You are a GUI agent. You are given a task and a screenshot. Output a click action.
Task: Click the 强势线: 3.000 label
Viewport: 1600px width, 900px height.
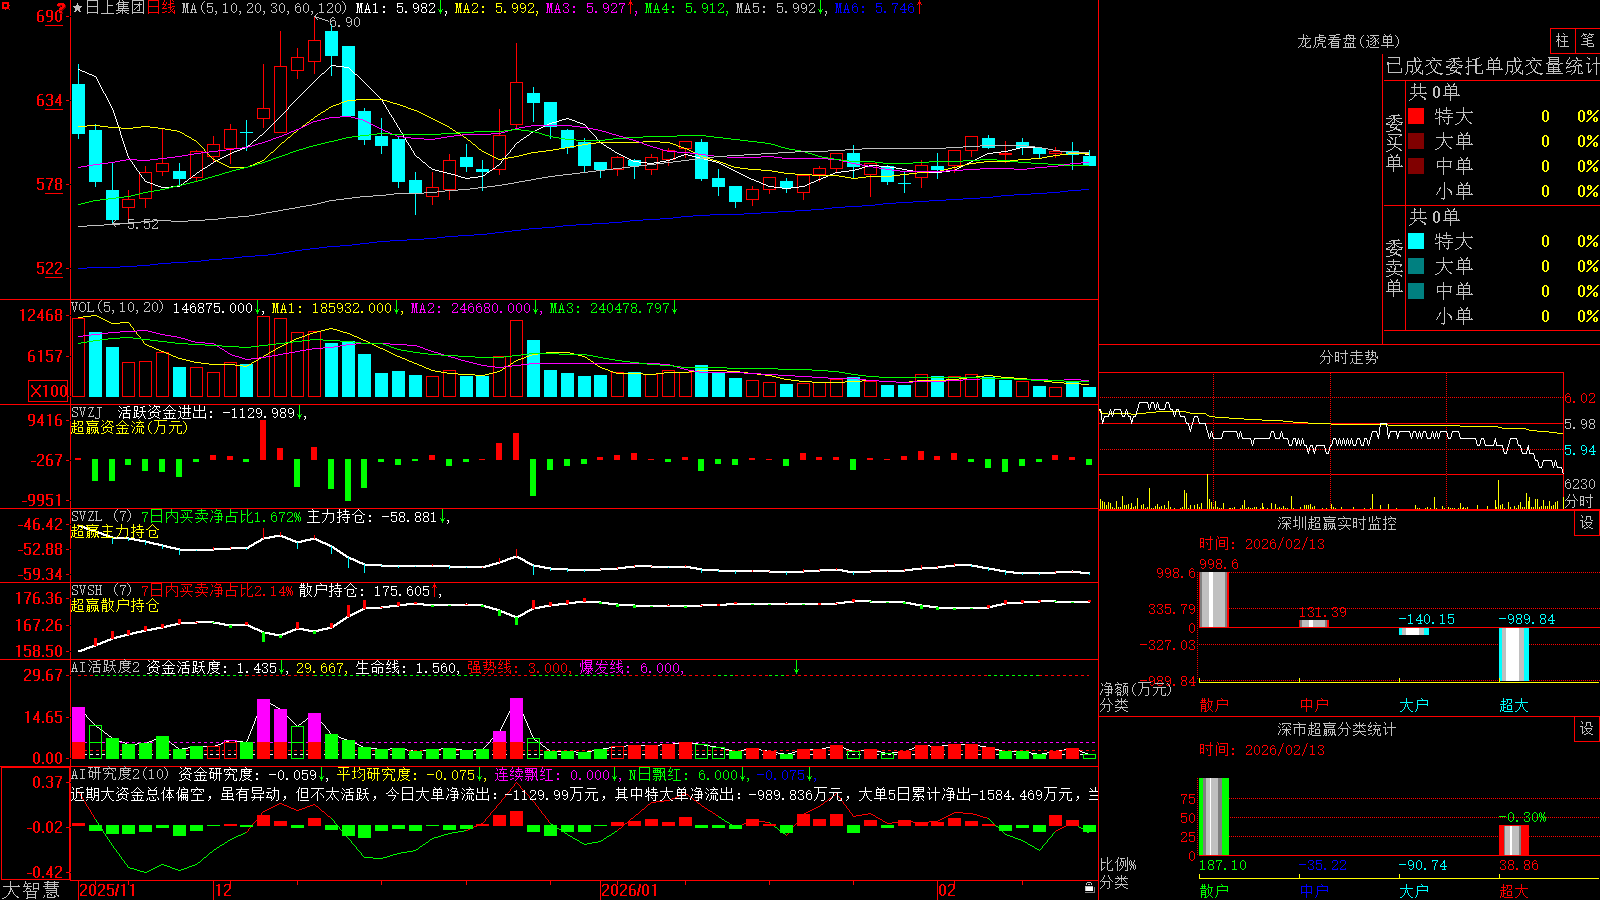pyautogui.click(x=518, y=668)
